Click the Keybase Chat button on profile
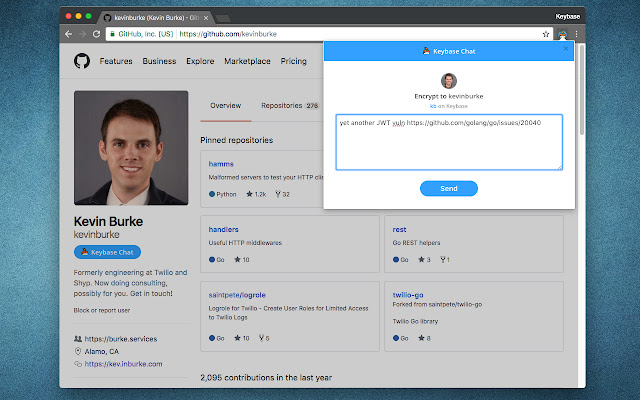640x400 pixels. pyautogui.click(x=107, y=252)
